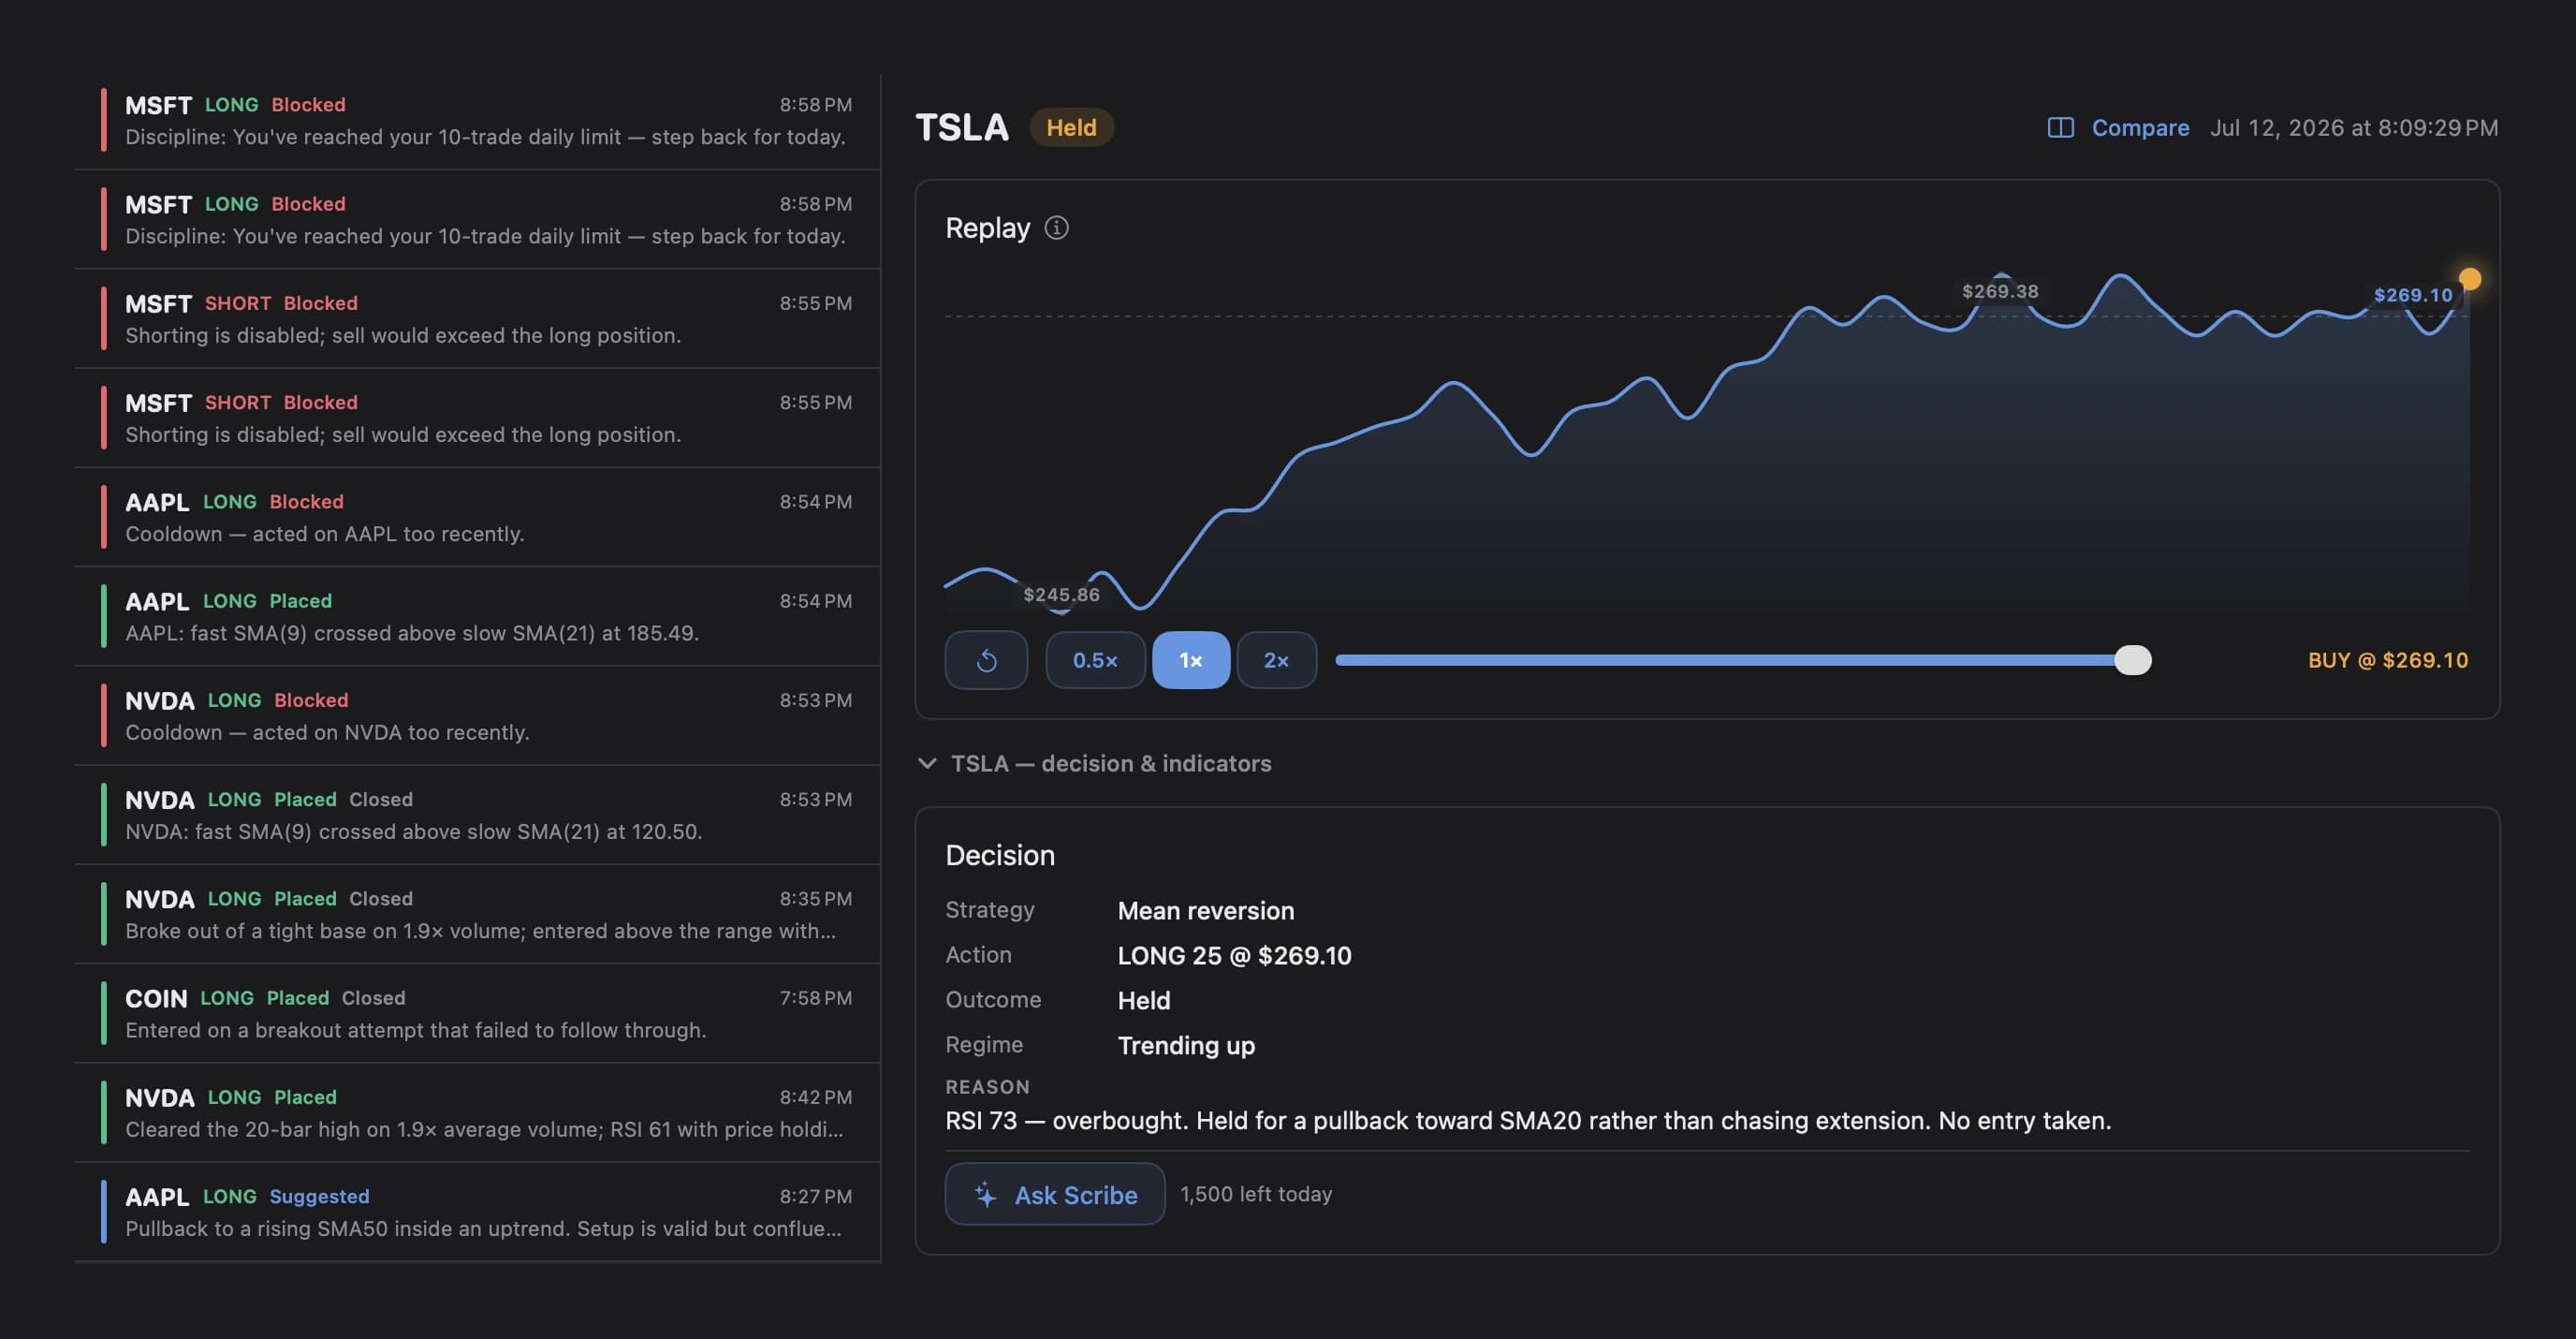Click the $269.38 peak label on chart

[x=1999, y=291]
